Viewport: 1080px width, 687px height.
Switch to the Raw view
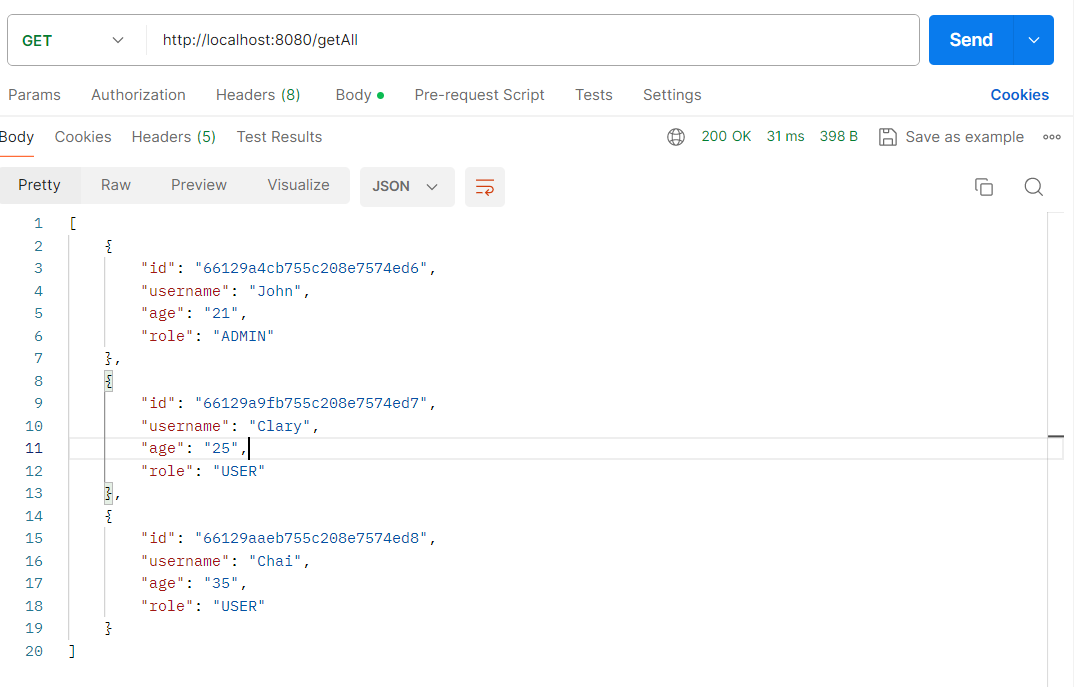pos(116,185)
